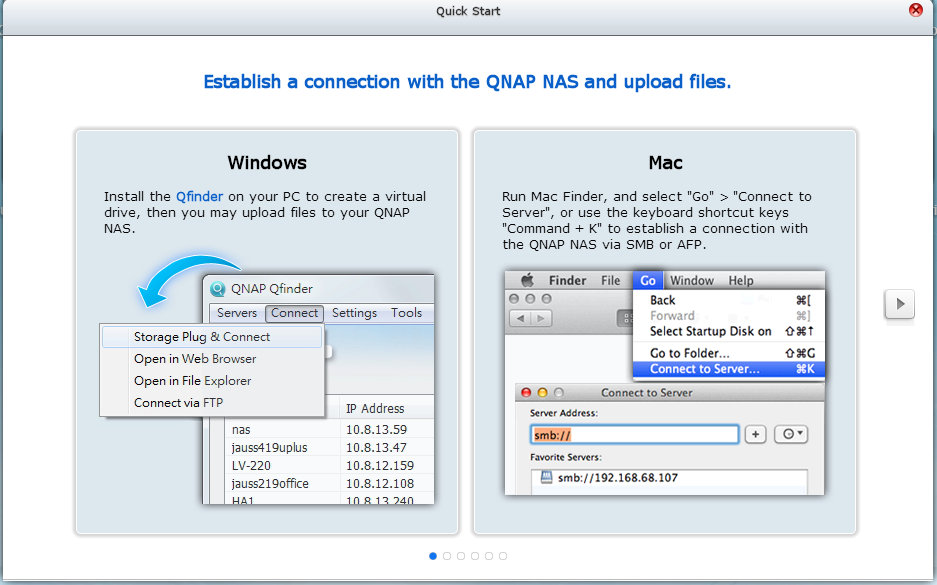Click the Mac section heading

coord(665,163)
